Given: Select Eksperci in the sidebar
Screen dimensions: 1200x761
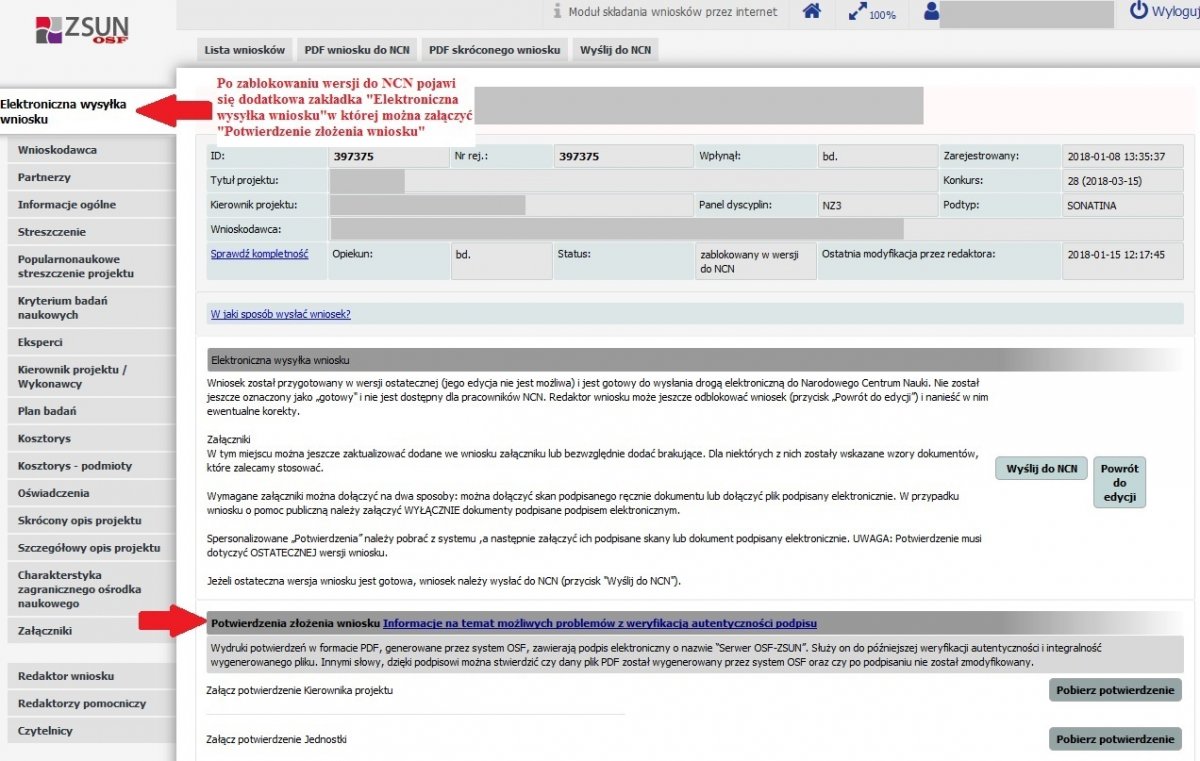Looking at the screenshot, I should tap(91, 342).
